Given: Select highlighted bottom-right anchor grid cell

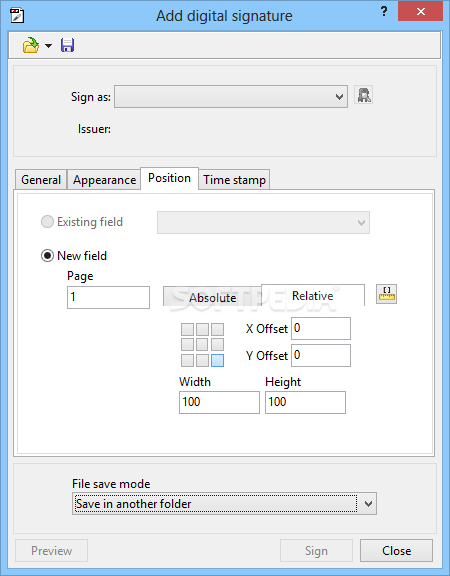Looking at the screenshot, I should [x=217, y=360].
